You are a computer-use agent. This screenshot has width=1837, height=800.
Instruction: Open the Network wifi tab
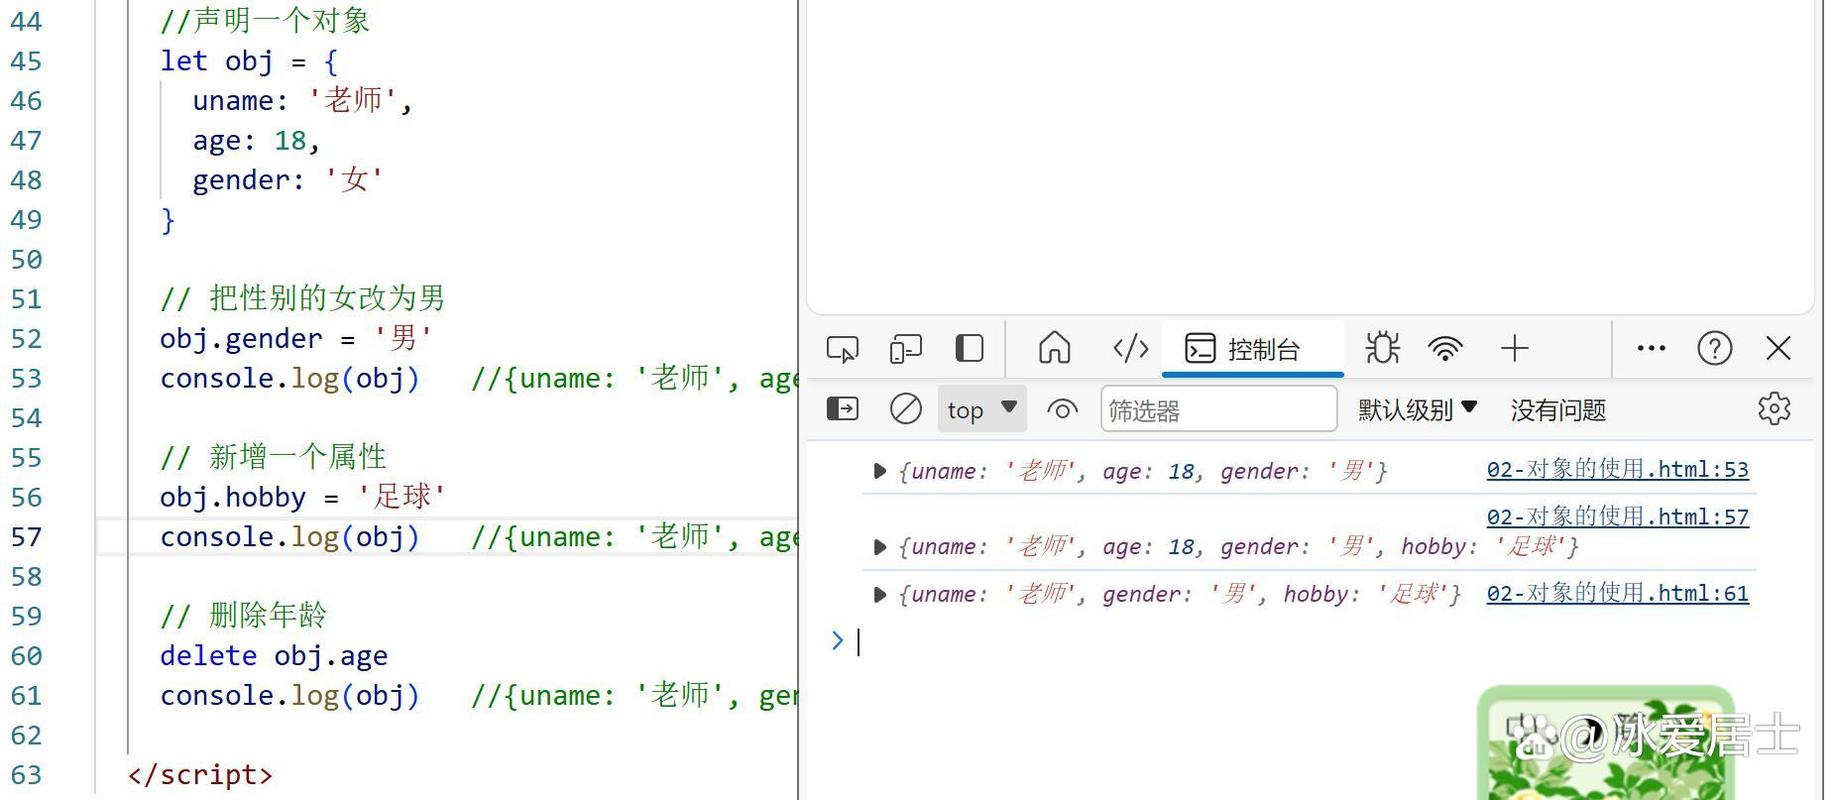pyautogui.click(x=1445, y=348)
